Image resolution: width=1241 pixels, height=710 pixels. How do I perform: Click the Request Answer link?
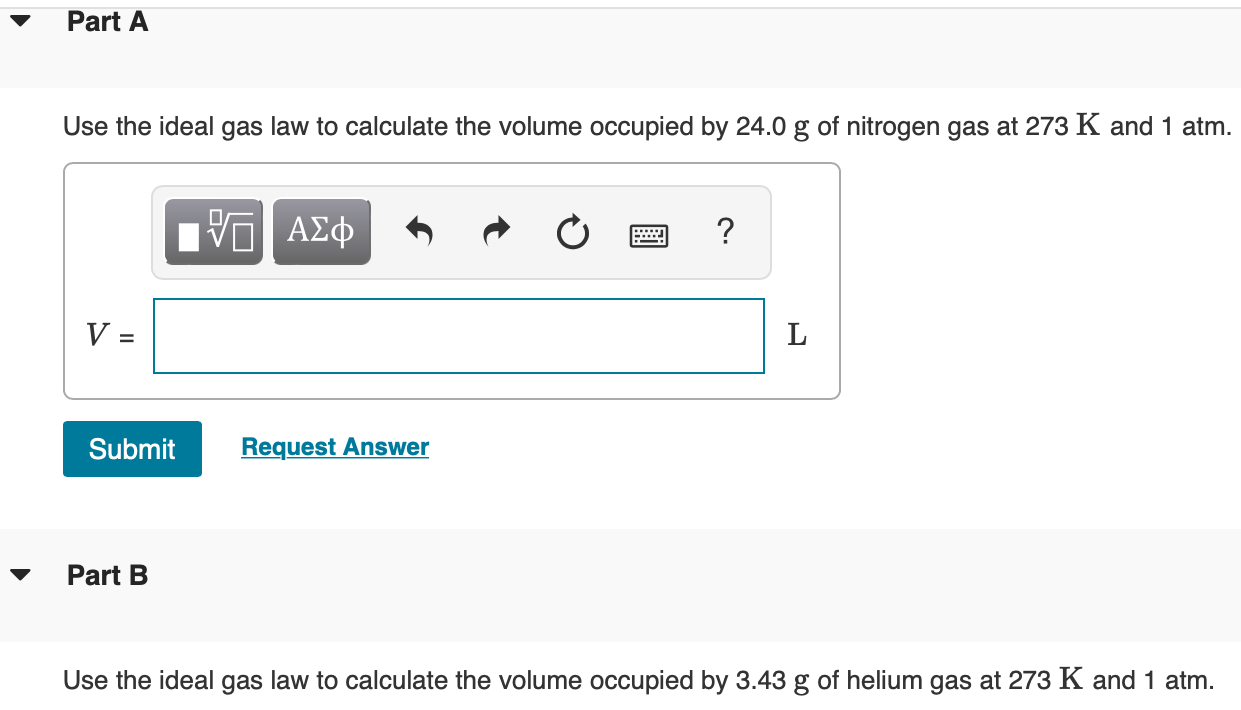tap(334, 446)
